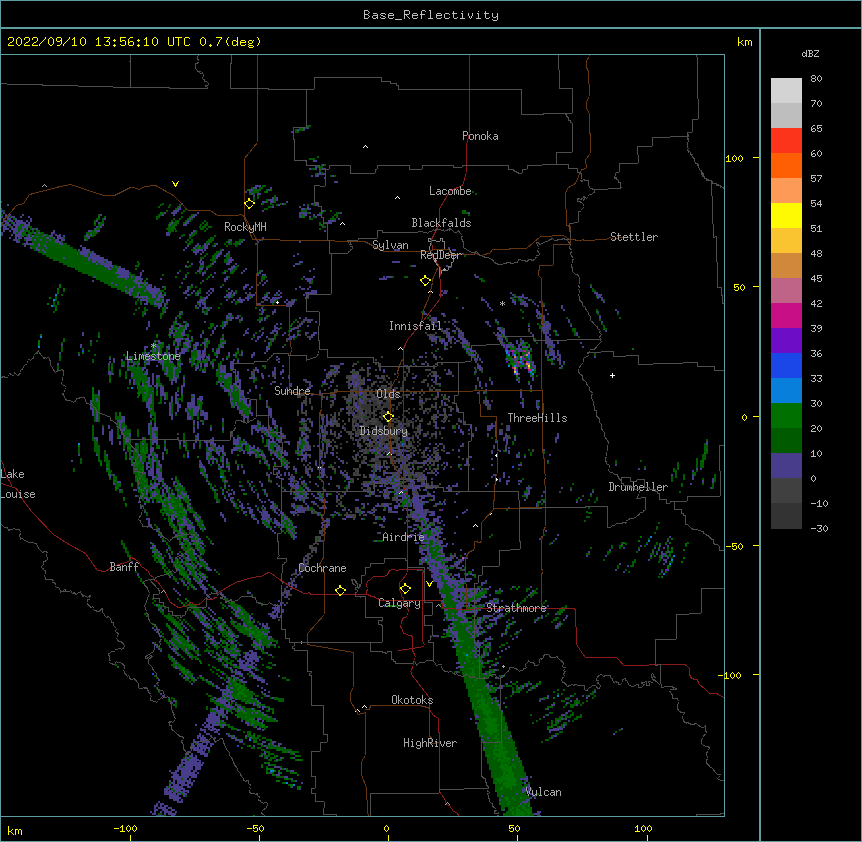Click the intense magenta-yellow echo cell north of ThreeHills
The width and height of the screenshot is (862, 842).
click(521, 362)
